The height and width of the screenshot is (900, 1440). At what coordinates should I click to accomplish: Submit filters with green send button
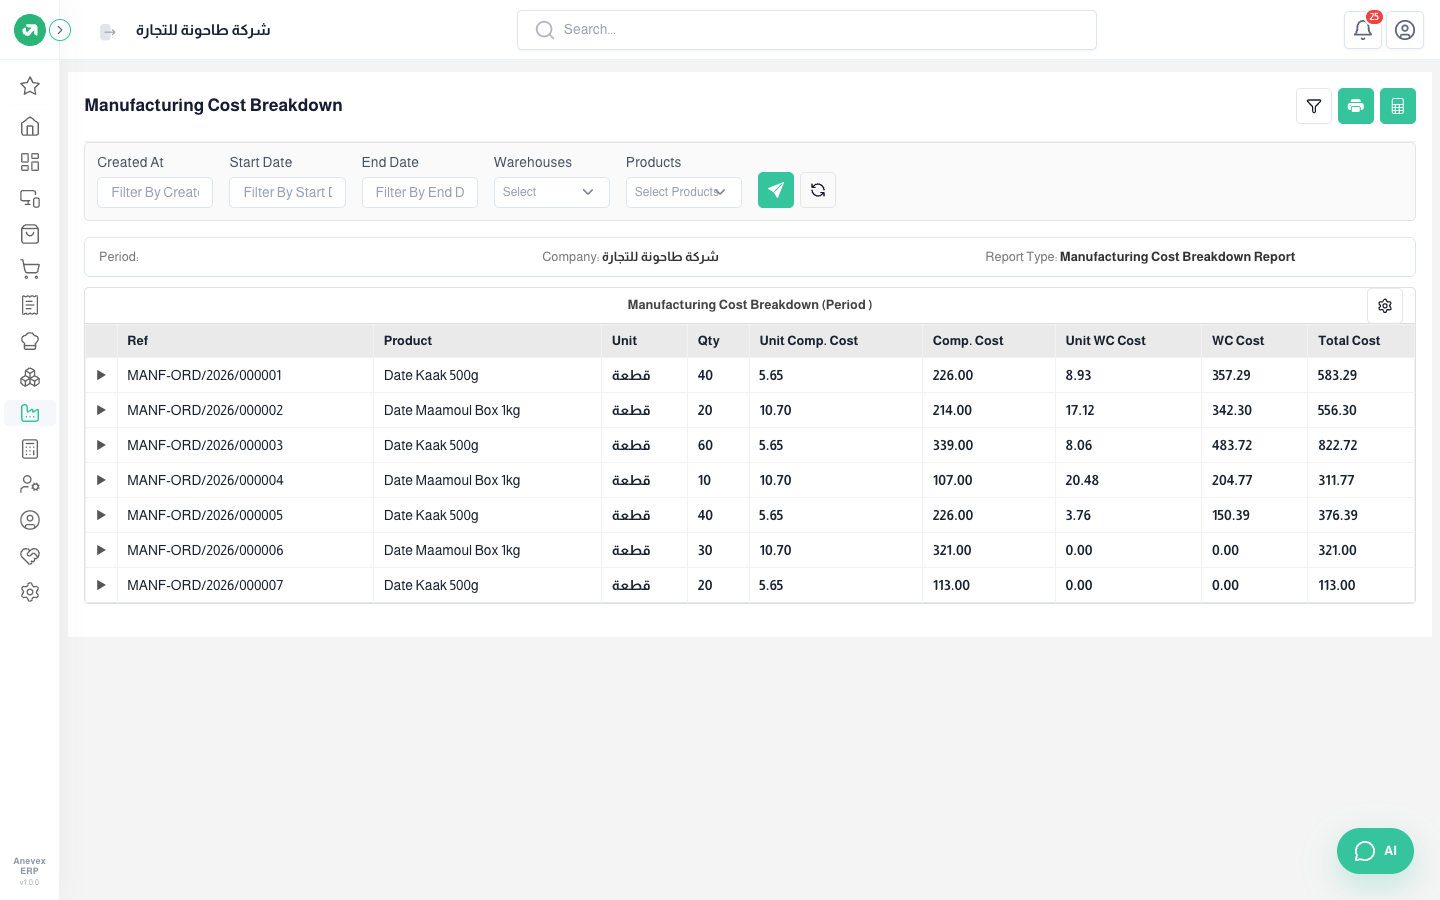776,190
